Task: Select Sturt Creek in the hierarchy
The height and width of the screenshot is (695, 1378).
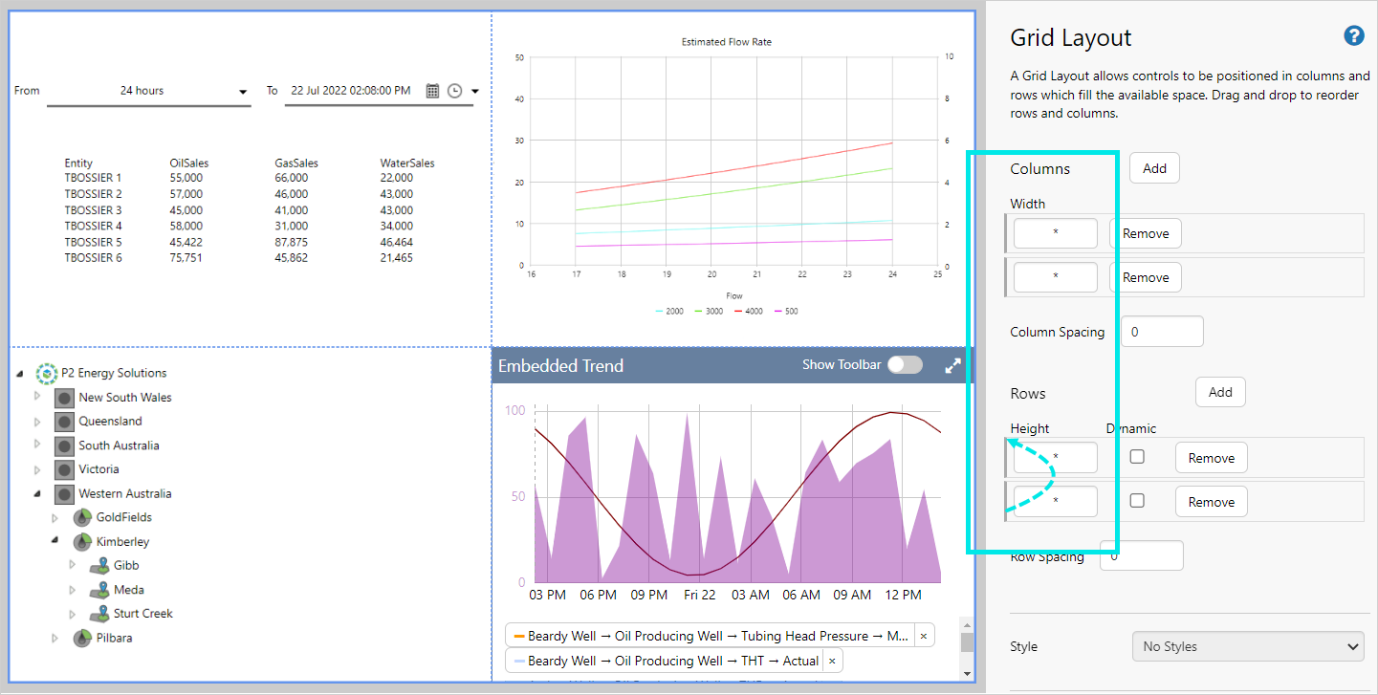Action: (142, 613)
